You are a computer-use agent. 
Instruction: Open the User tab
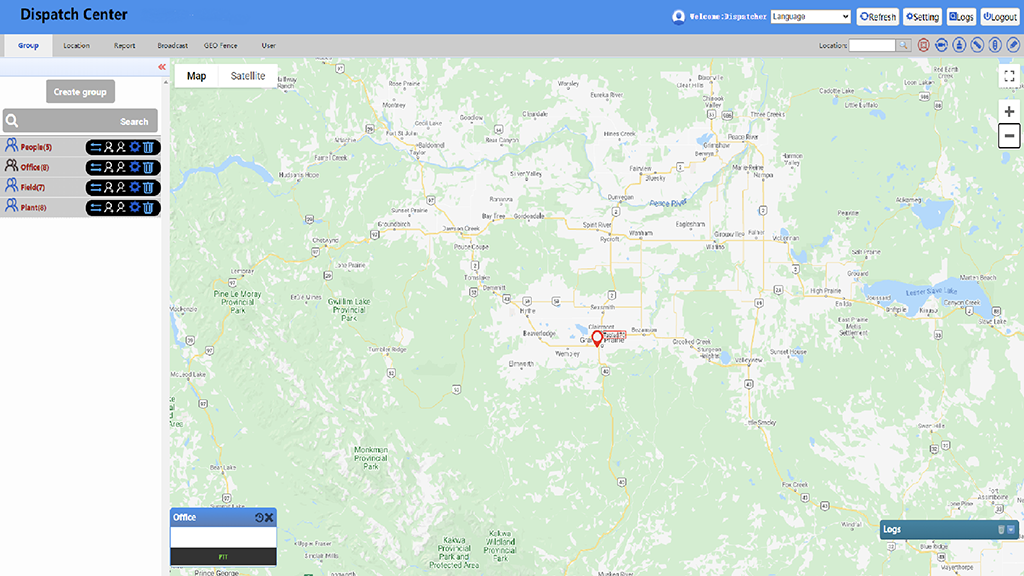coord(268,46)
